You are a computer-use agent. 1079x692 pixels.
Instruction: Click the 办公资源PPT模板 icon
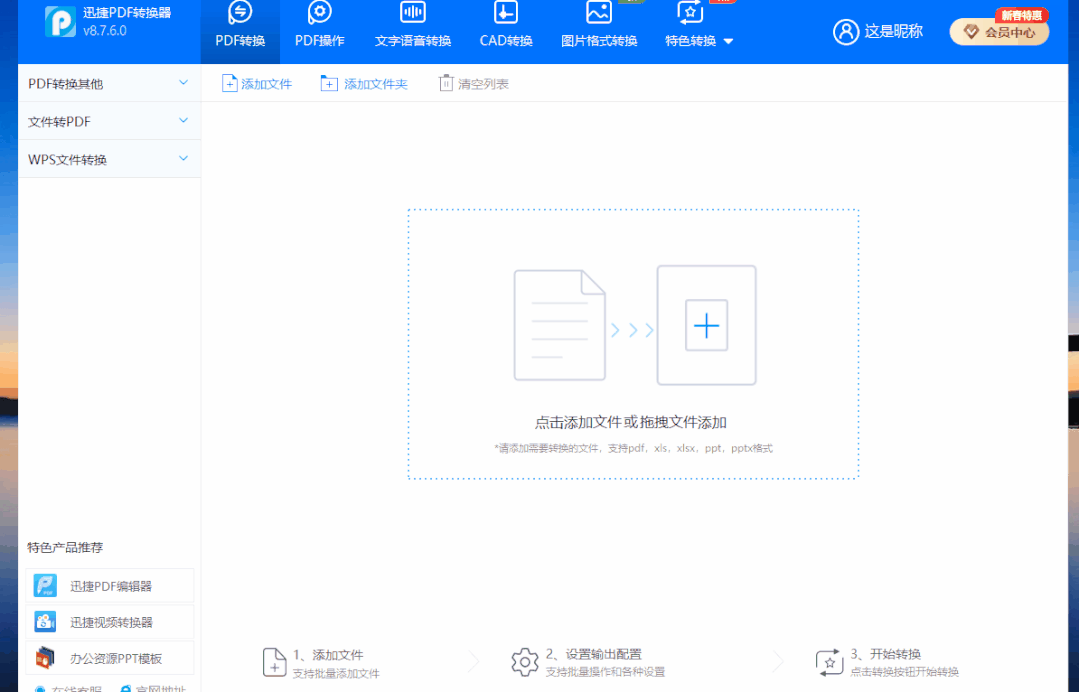coord(44,659)
